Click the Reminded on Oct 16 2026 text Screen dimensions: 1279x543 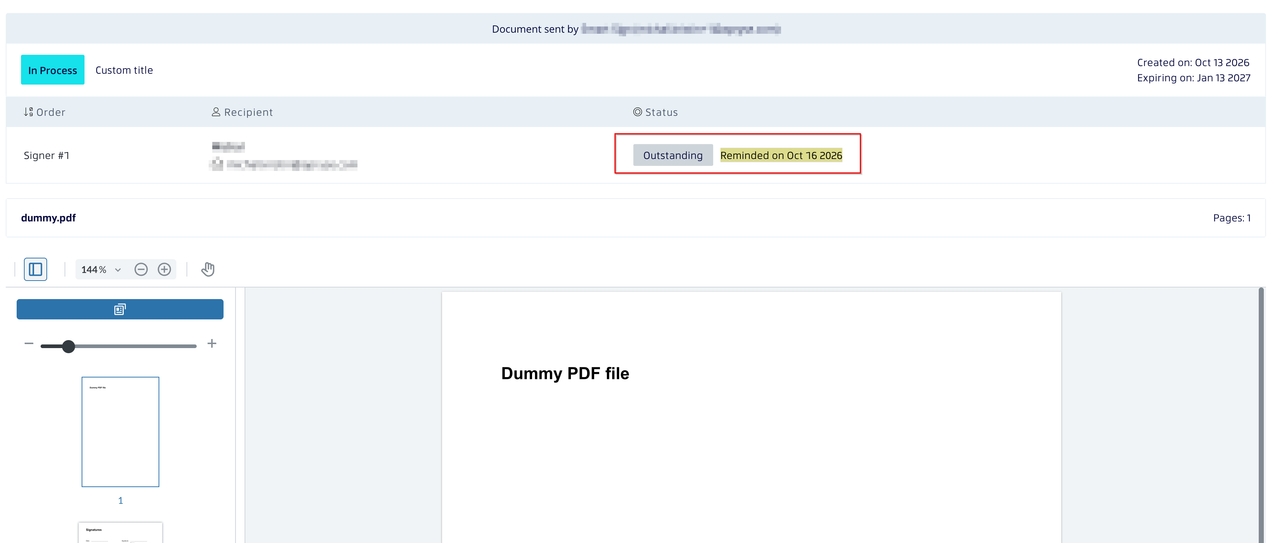click(781, 155)
